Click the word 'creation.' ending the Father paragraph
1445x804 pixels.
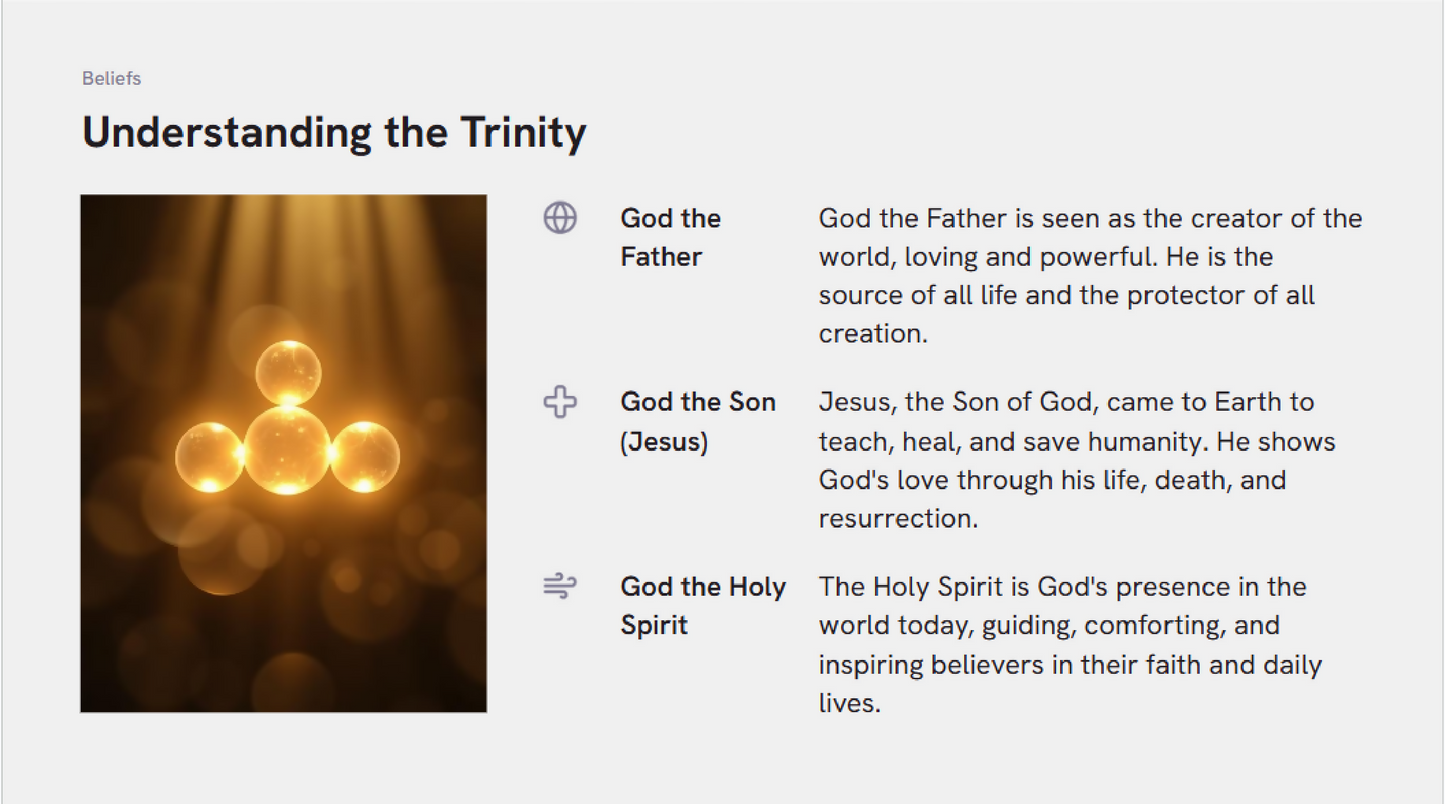tap(873, 334)
